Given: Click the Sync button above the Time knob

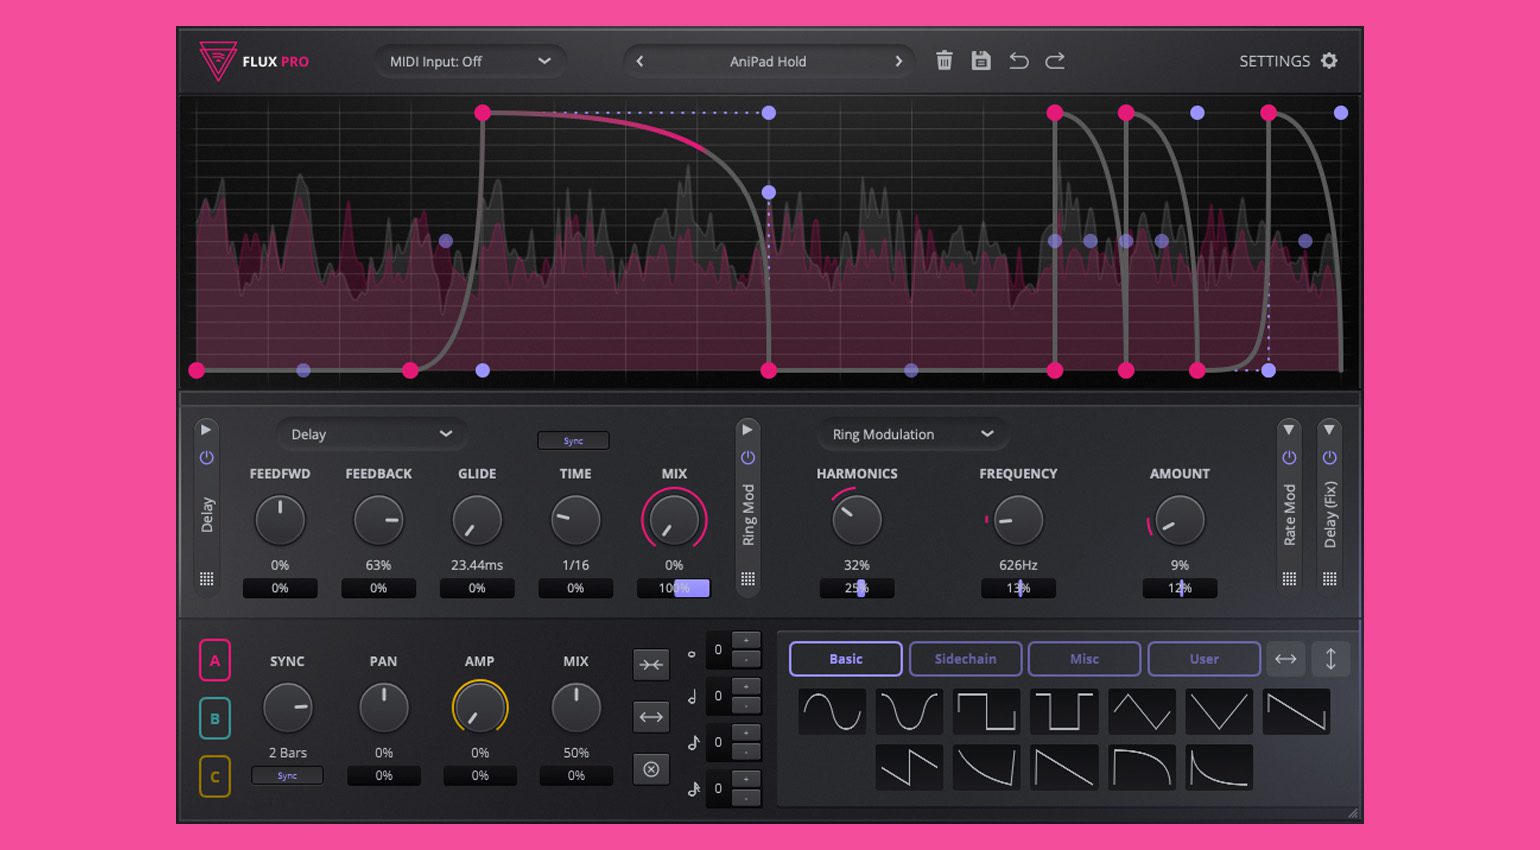Looking at the screenshot, I should point(573,441).
